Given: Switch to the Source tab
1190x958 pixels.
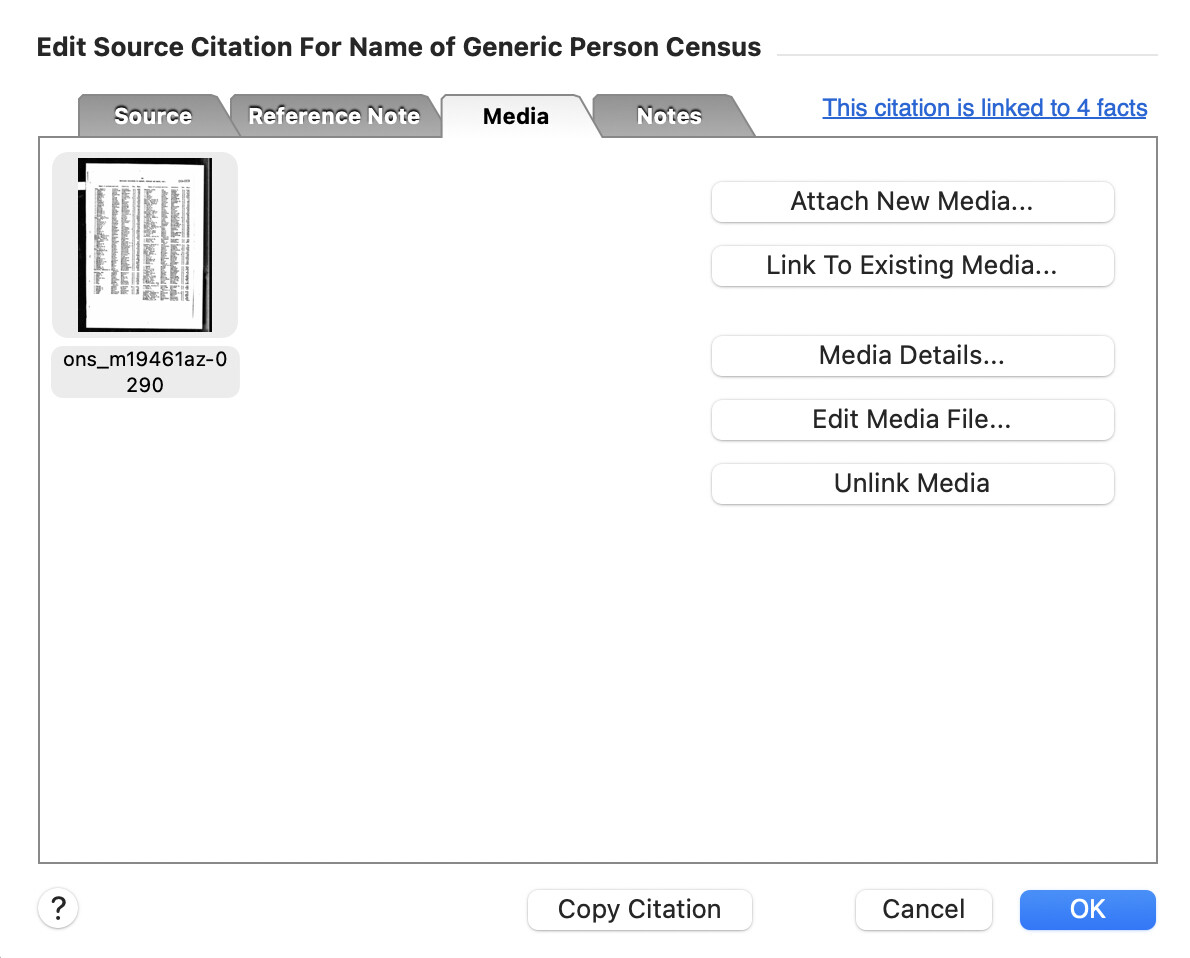Looking at the screenshot, I should click(x=153, y=115).
